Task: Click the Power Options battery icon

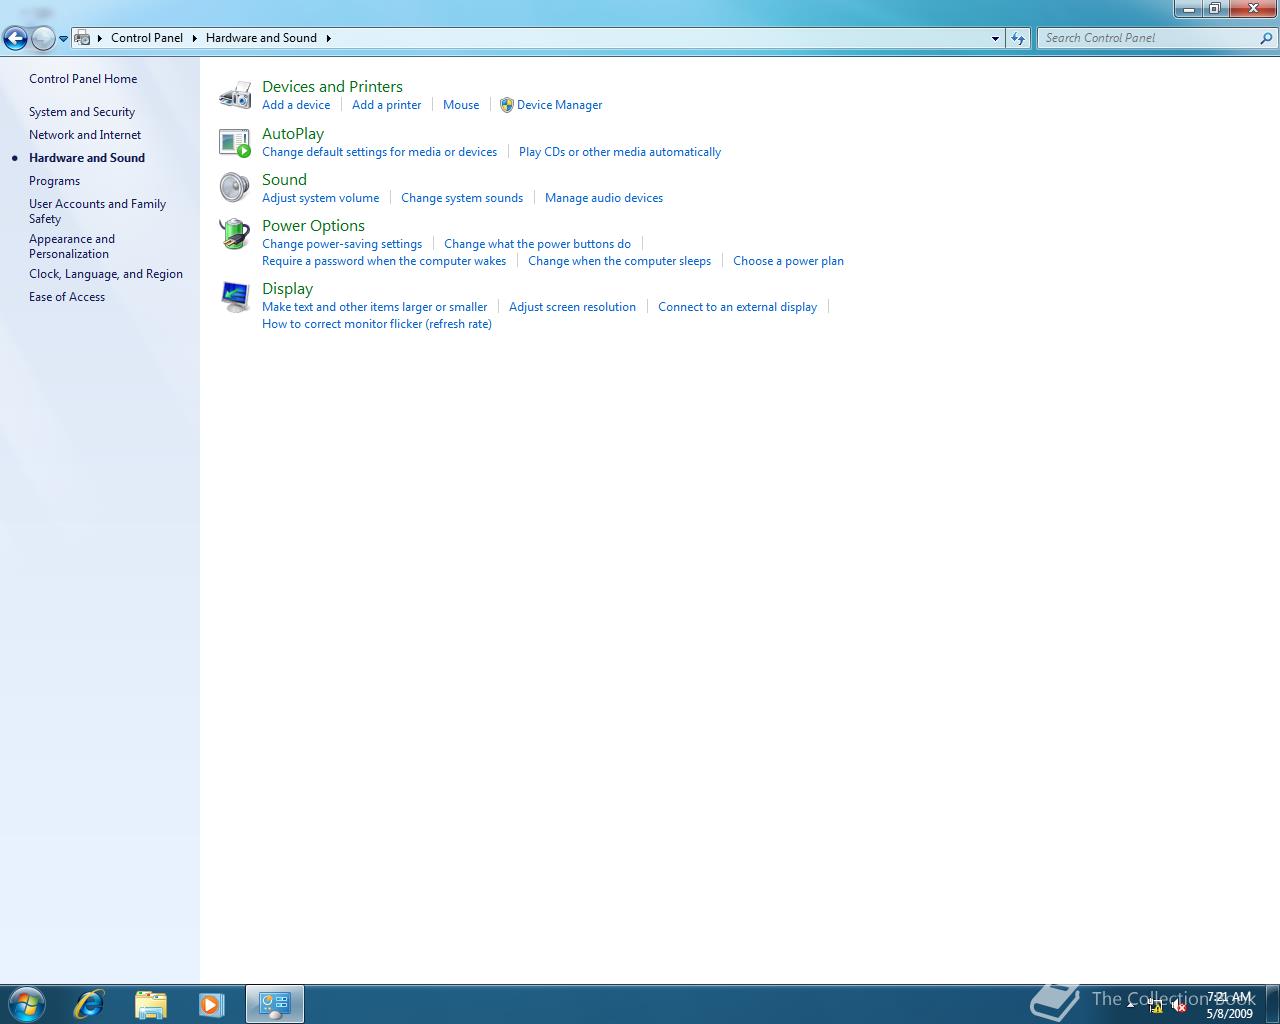Action: point(235,234)
